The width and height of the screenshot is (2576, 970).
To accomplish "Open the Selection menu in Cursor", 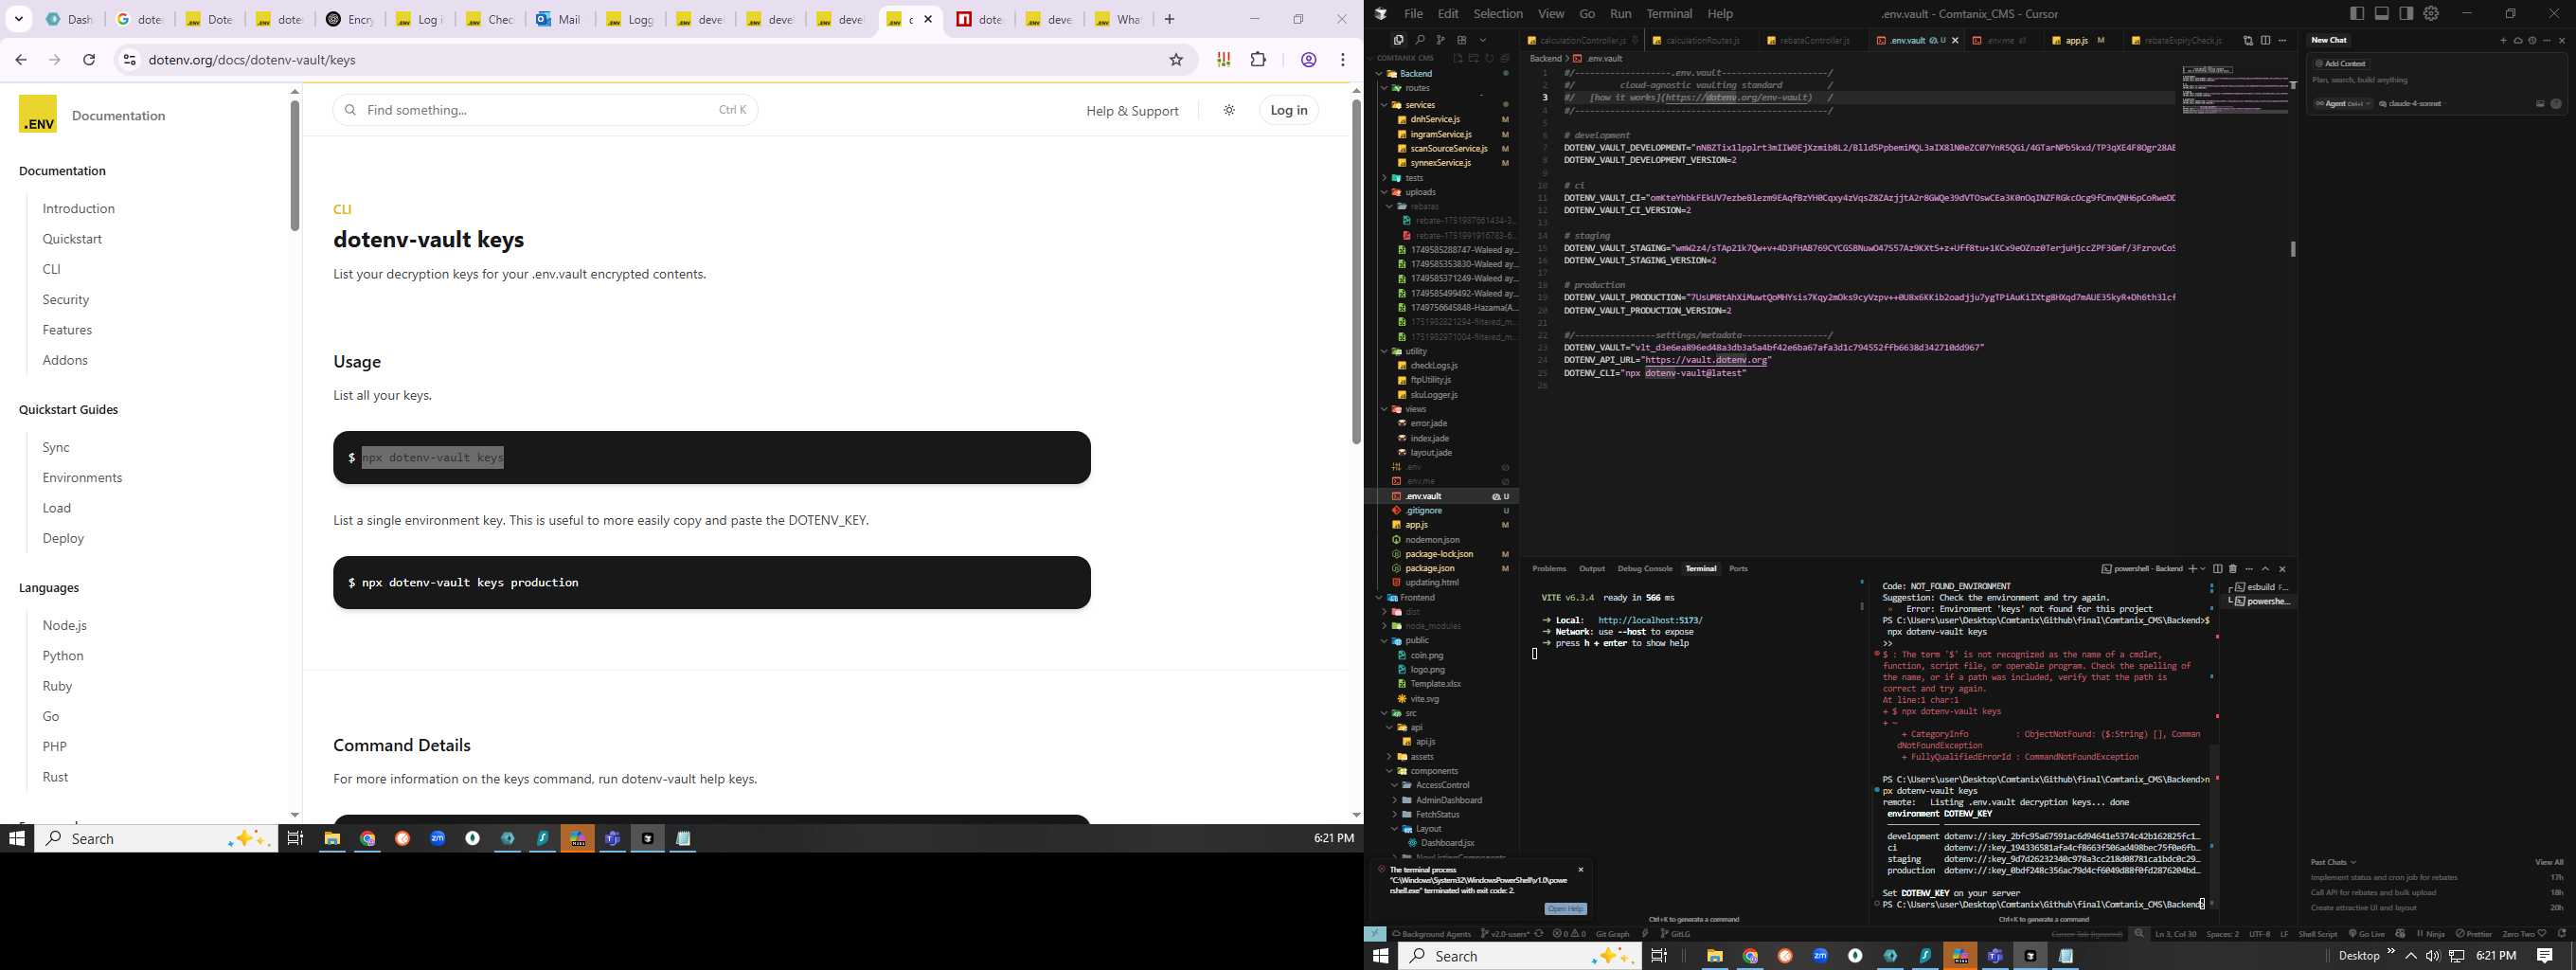I will click(1497, 13).
